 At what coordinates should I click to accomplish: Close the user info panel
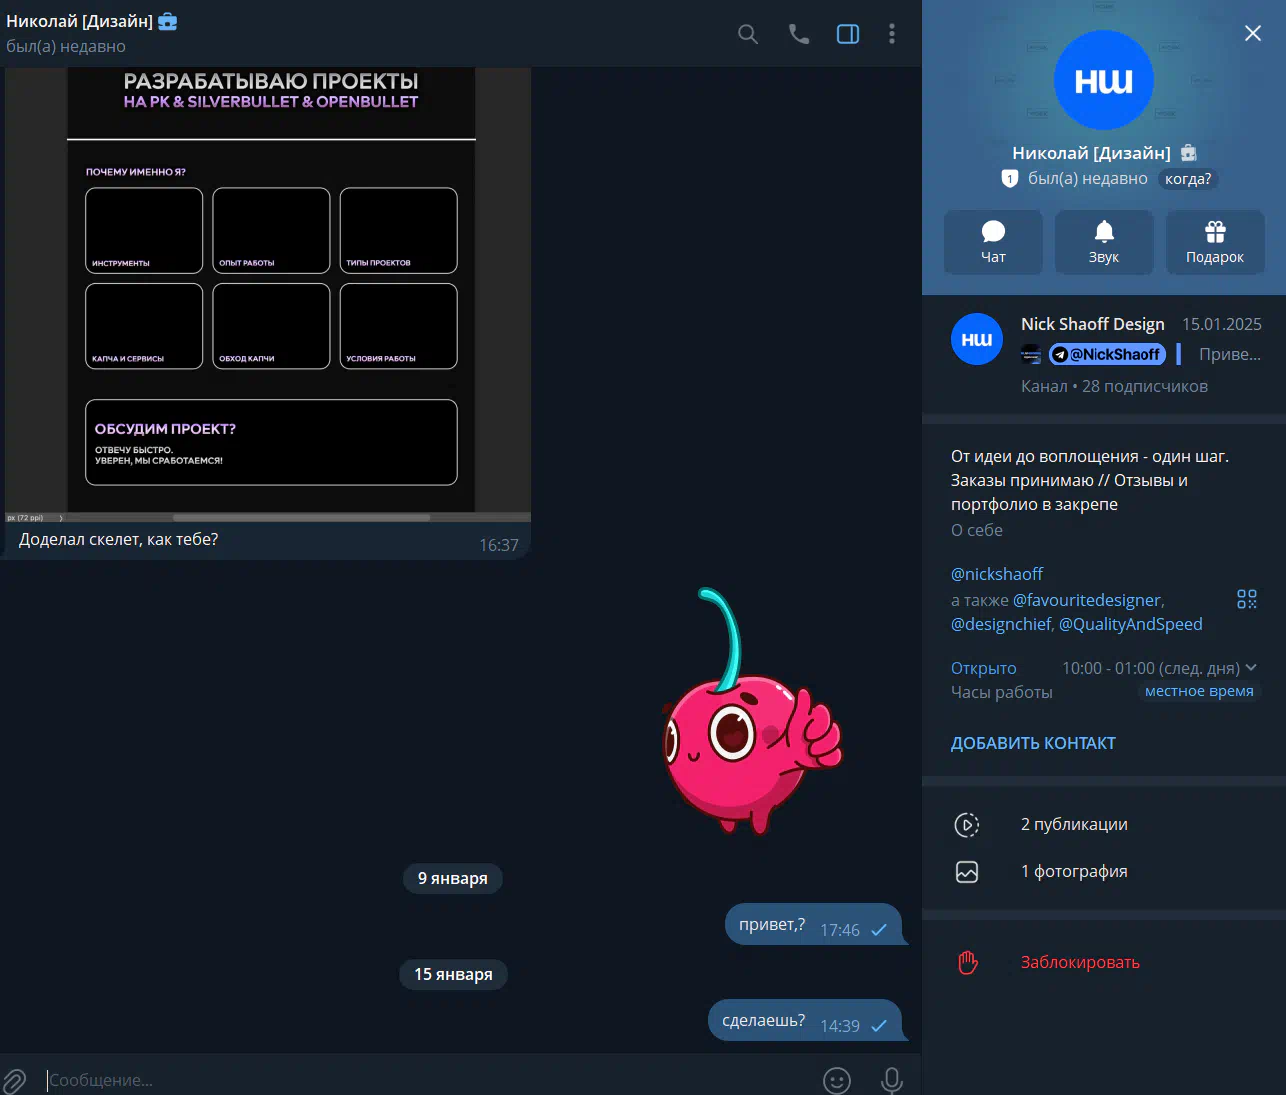(1253, 33)
